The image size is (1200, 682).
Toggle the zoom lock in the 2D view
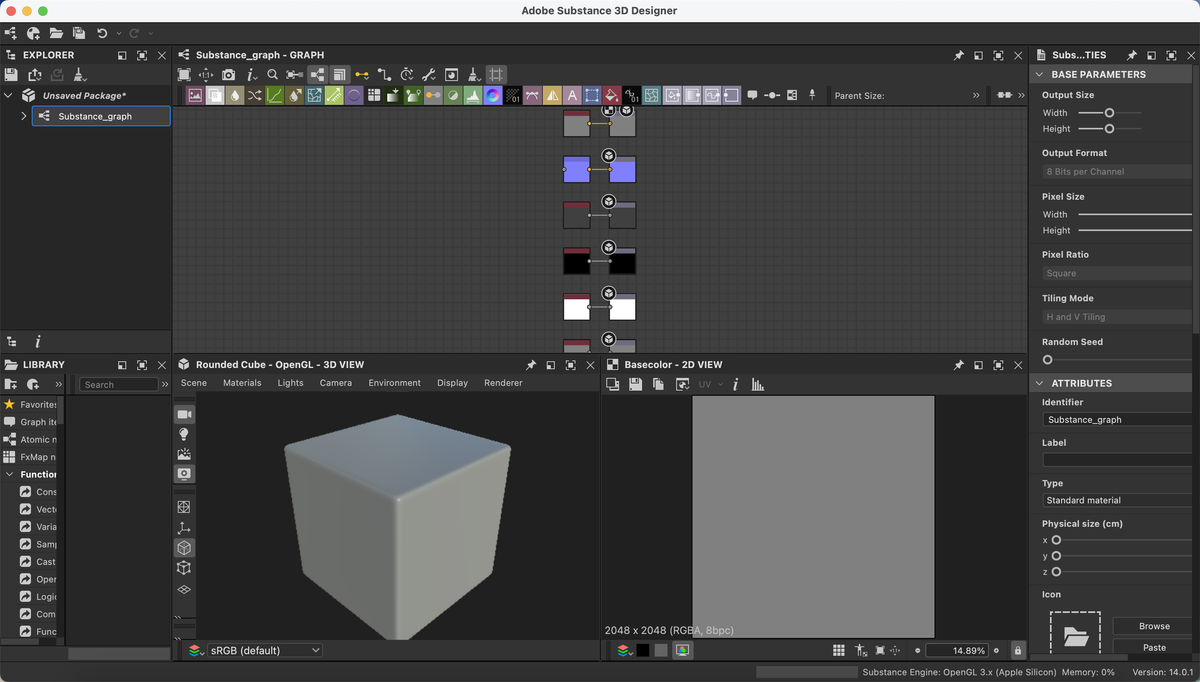tap(1018, 650)
